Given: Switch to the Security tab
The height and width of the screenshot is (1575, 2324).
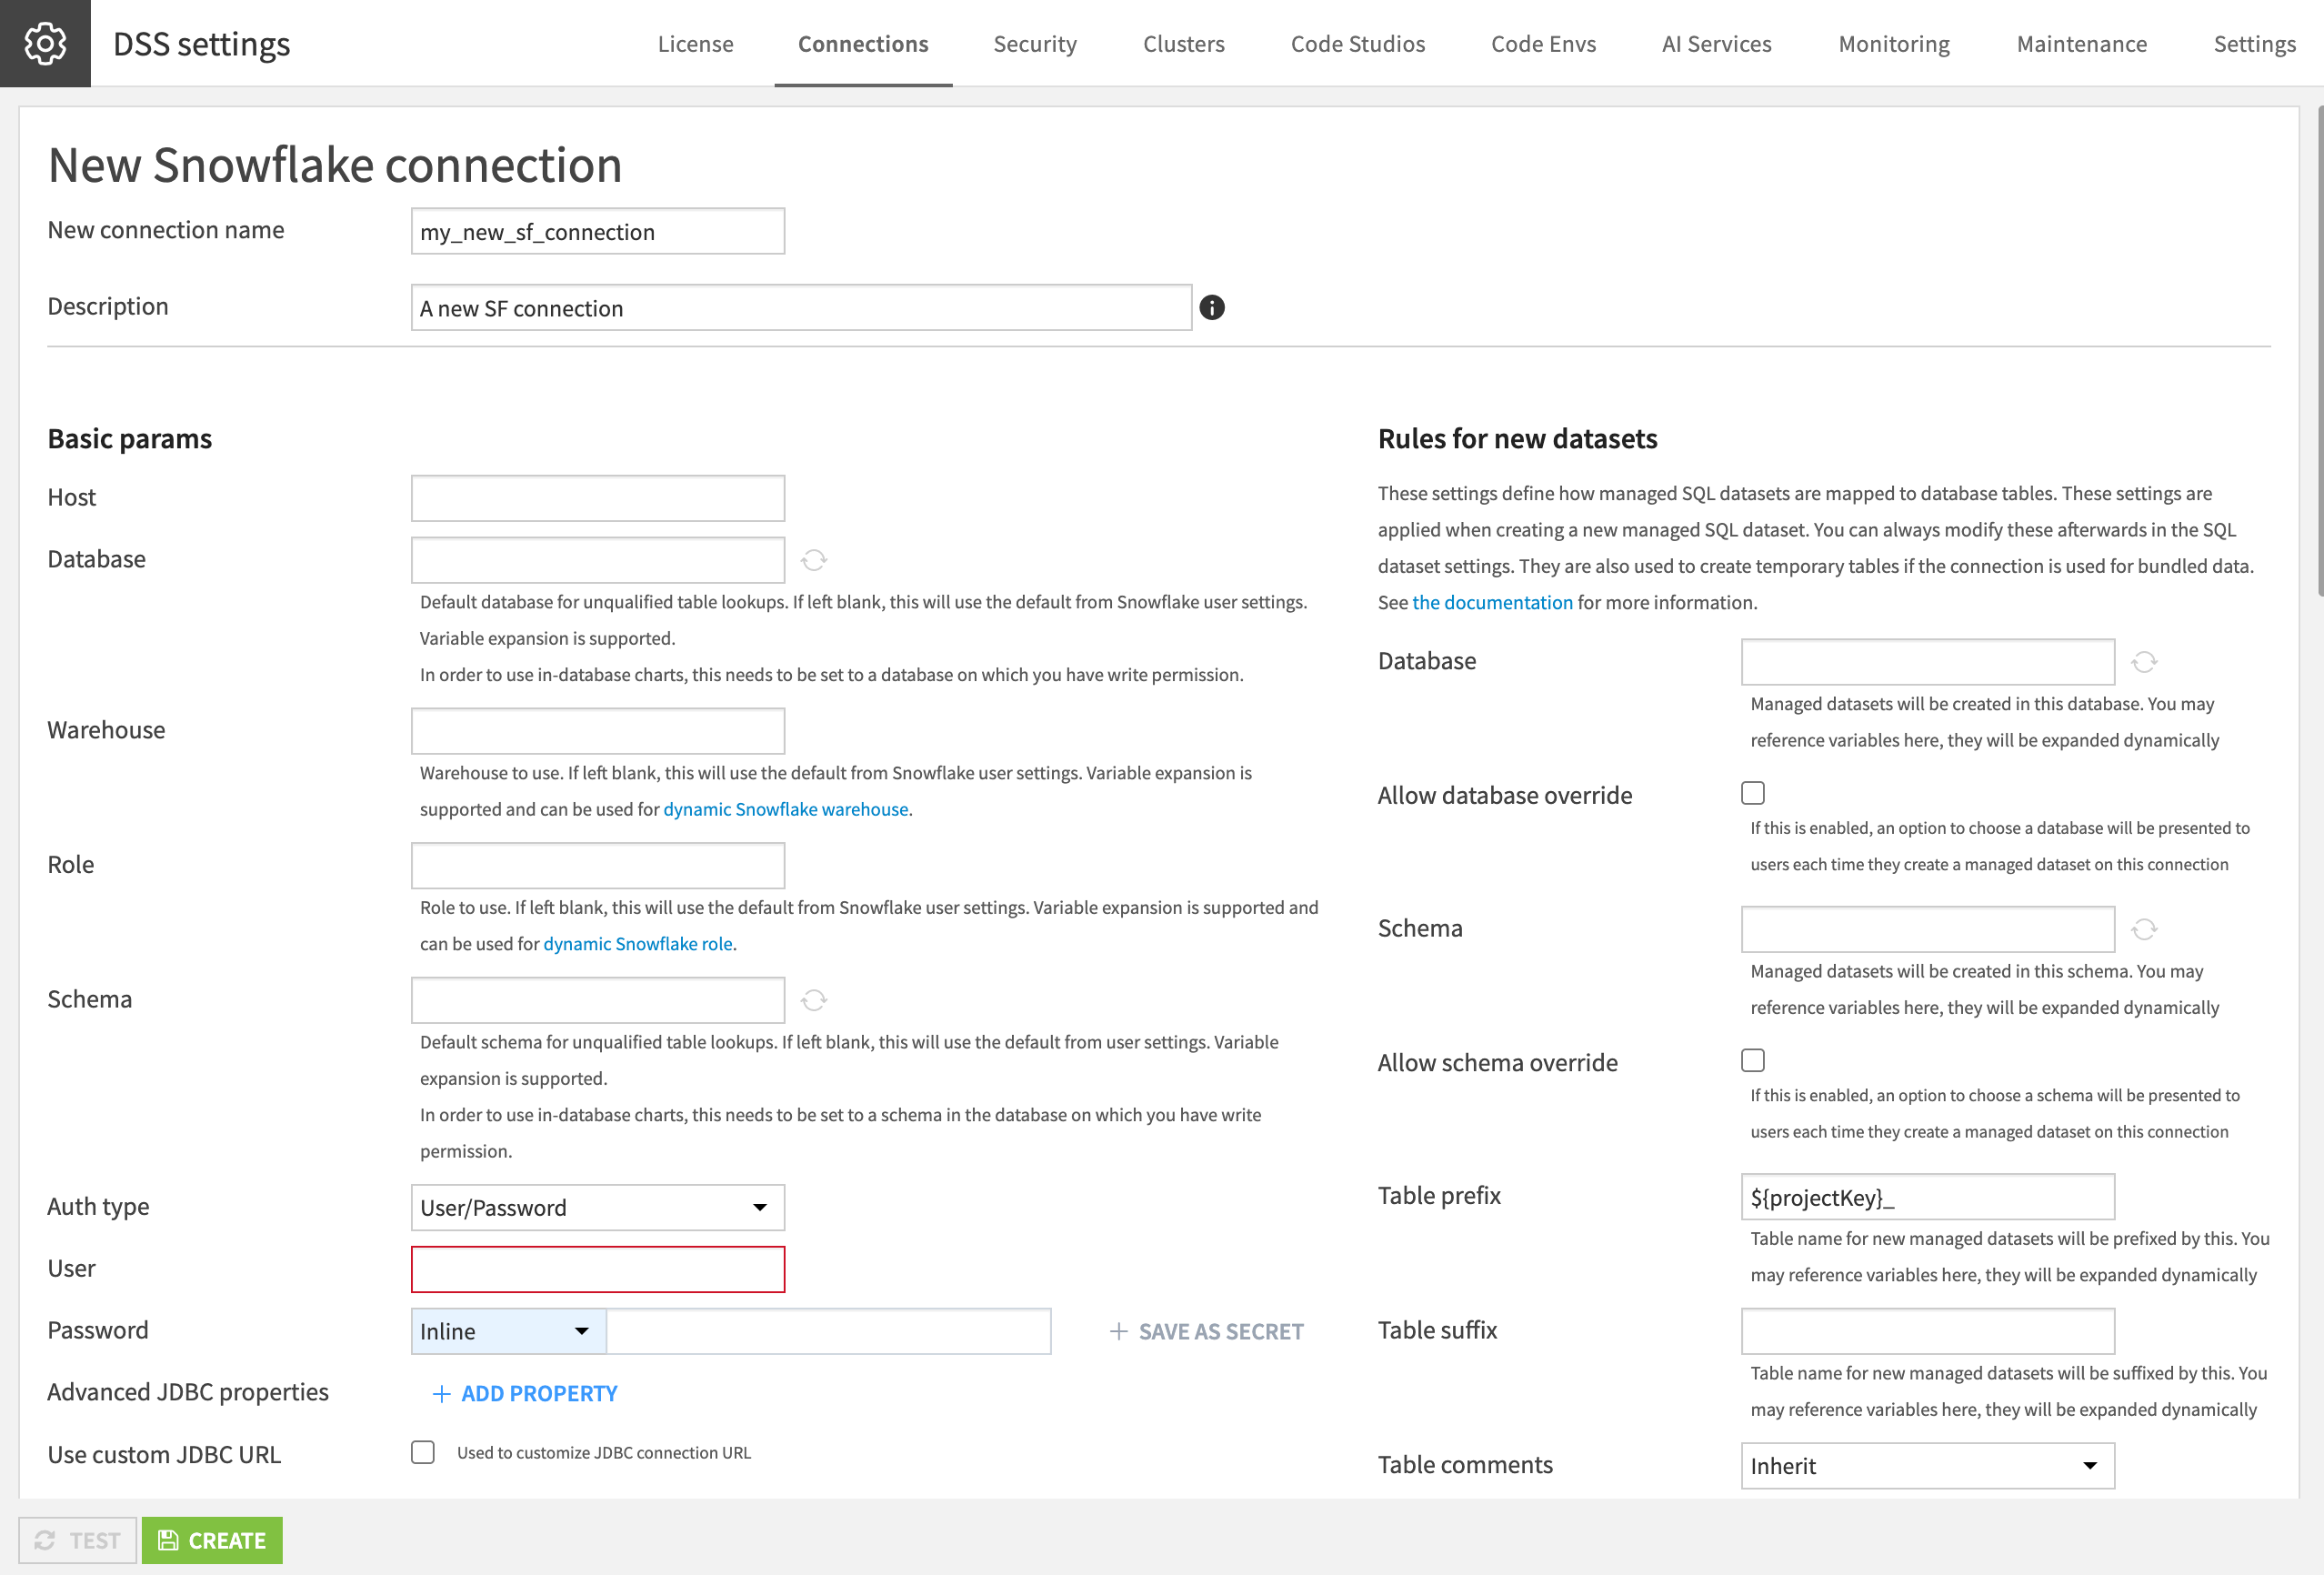Looking at the screenshot, I should click(x=1035, y=44).
